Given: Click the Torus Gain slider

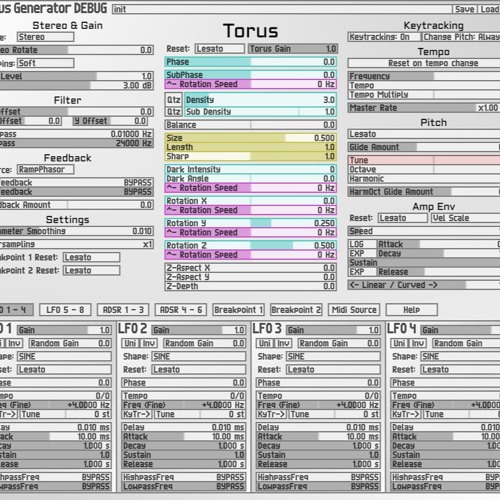Looking at the screenshot, I should tap(293, 49).
